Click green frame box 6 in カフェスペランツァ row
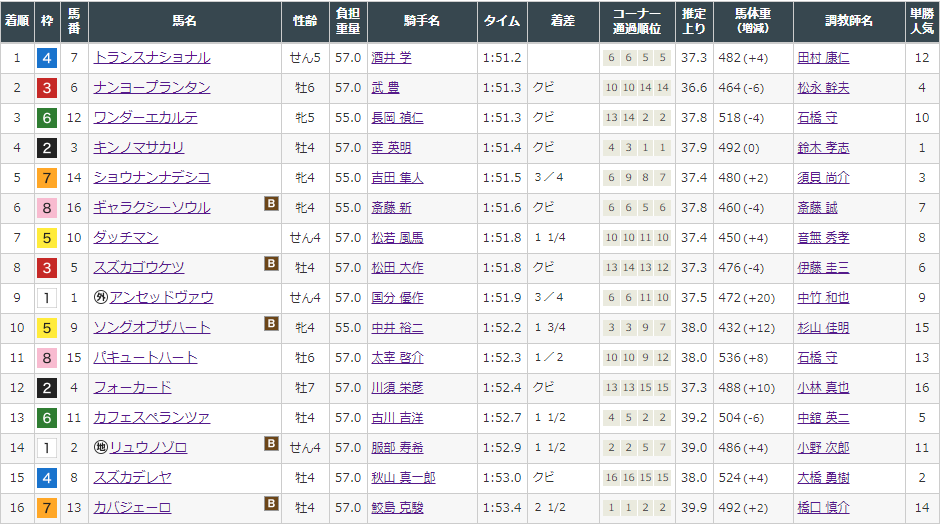Screen dimensions: 942x526 pyautogui.click(x=47, y=419)
